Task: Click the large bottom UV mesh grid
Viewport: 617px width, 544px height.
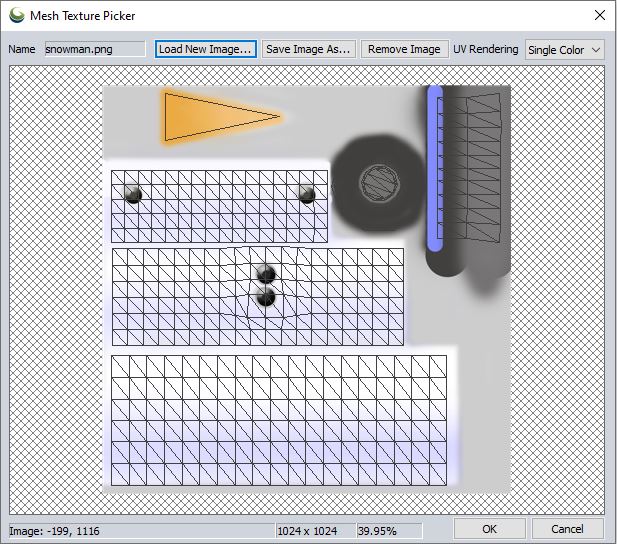Action: [x=278, y=421]
